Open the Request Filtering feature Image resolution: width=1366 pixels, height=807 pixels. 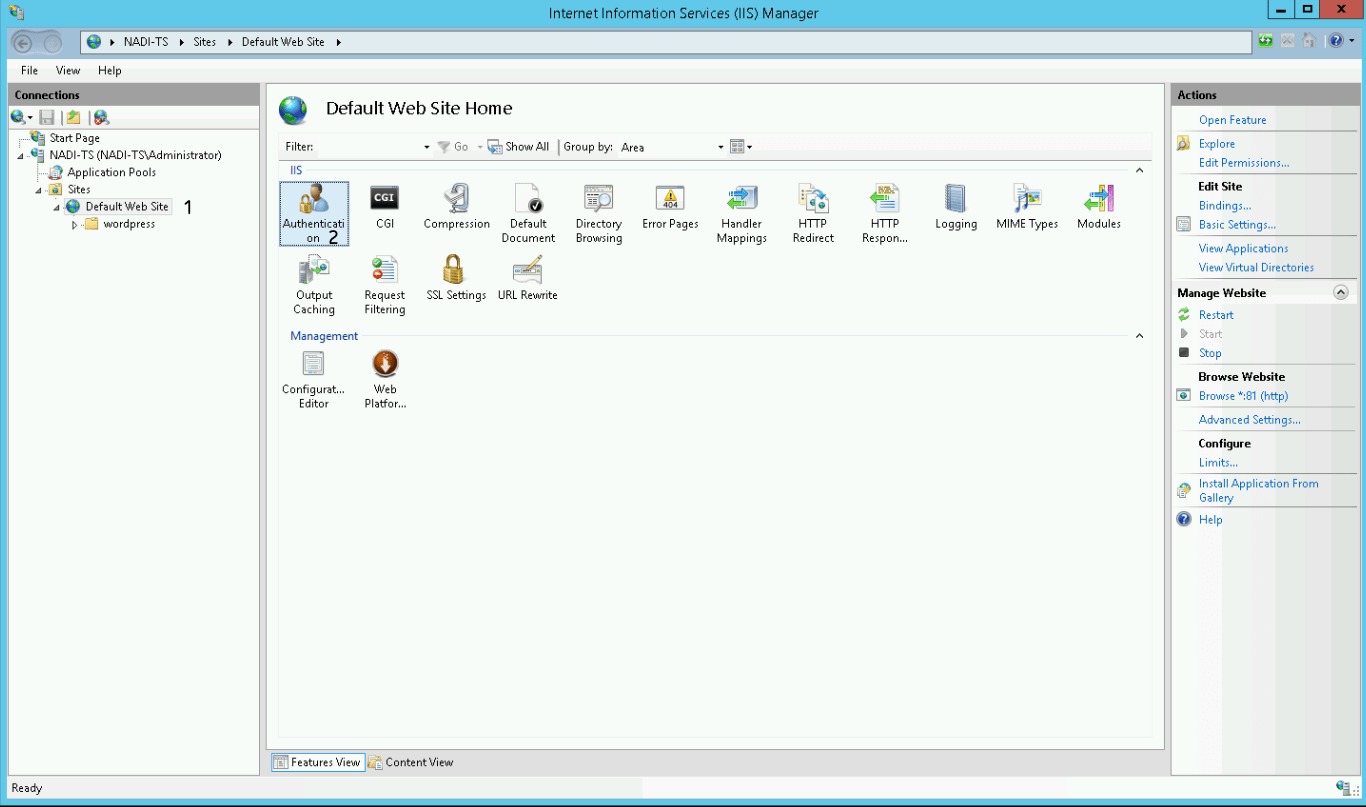coord(385,285)
